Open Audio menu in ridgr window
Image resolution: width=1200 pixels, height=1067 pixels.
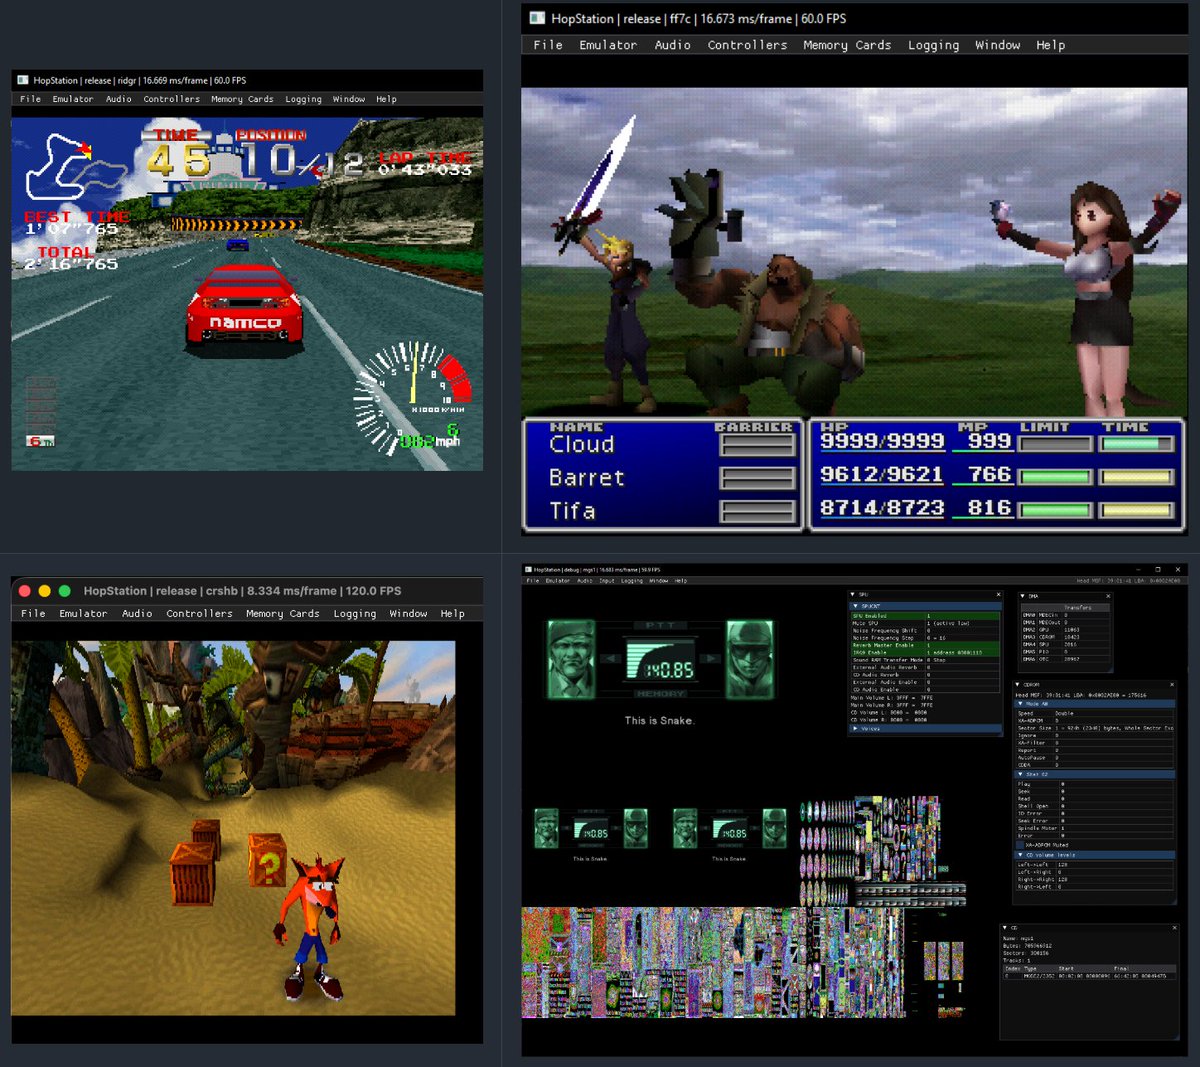pyautogui.click(x=119, y=99)
